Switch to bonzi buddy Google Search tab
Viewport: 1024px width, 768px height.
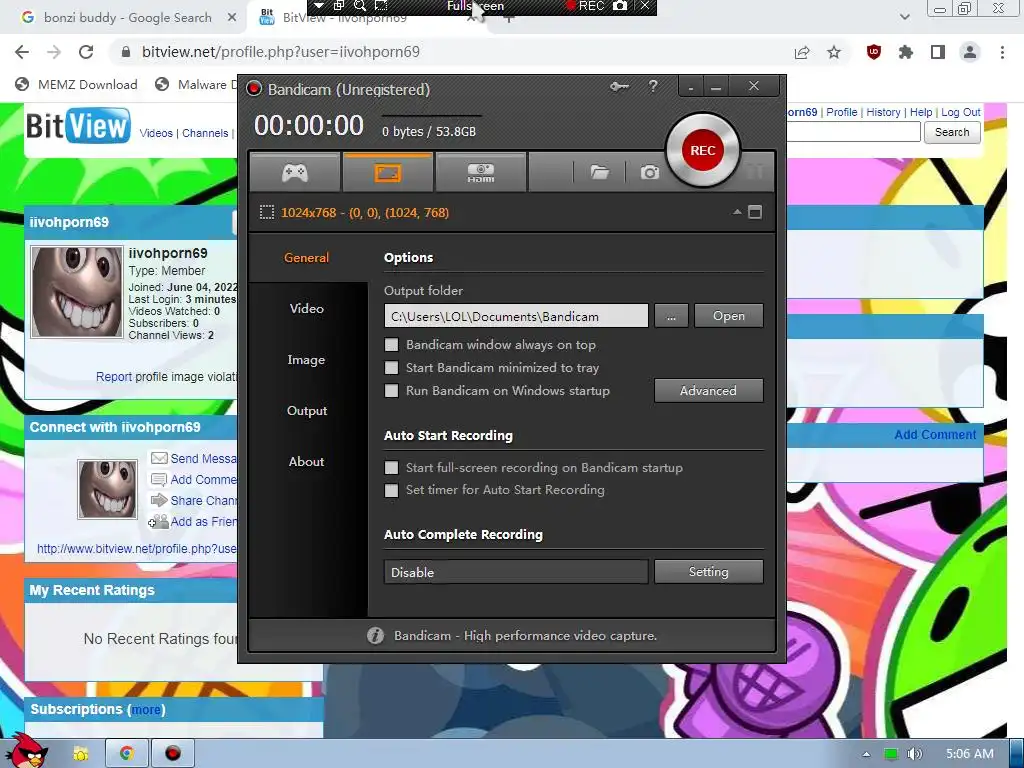point(127,18)
